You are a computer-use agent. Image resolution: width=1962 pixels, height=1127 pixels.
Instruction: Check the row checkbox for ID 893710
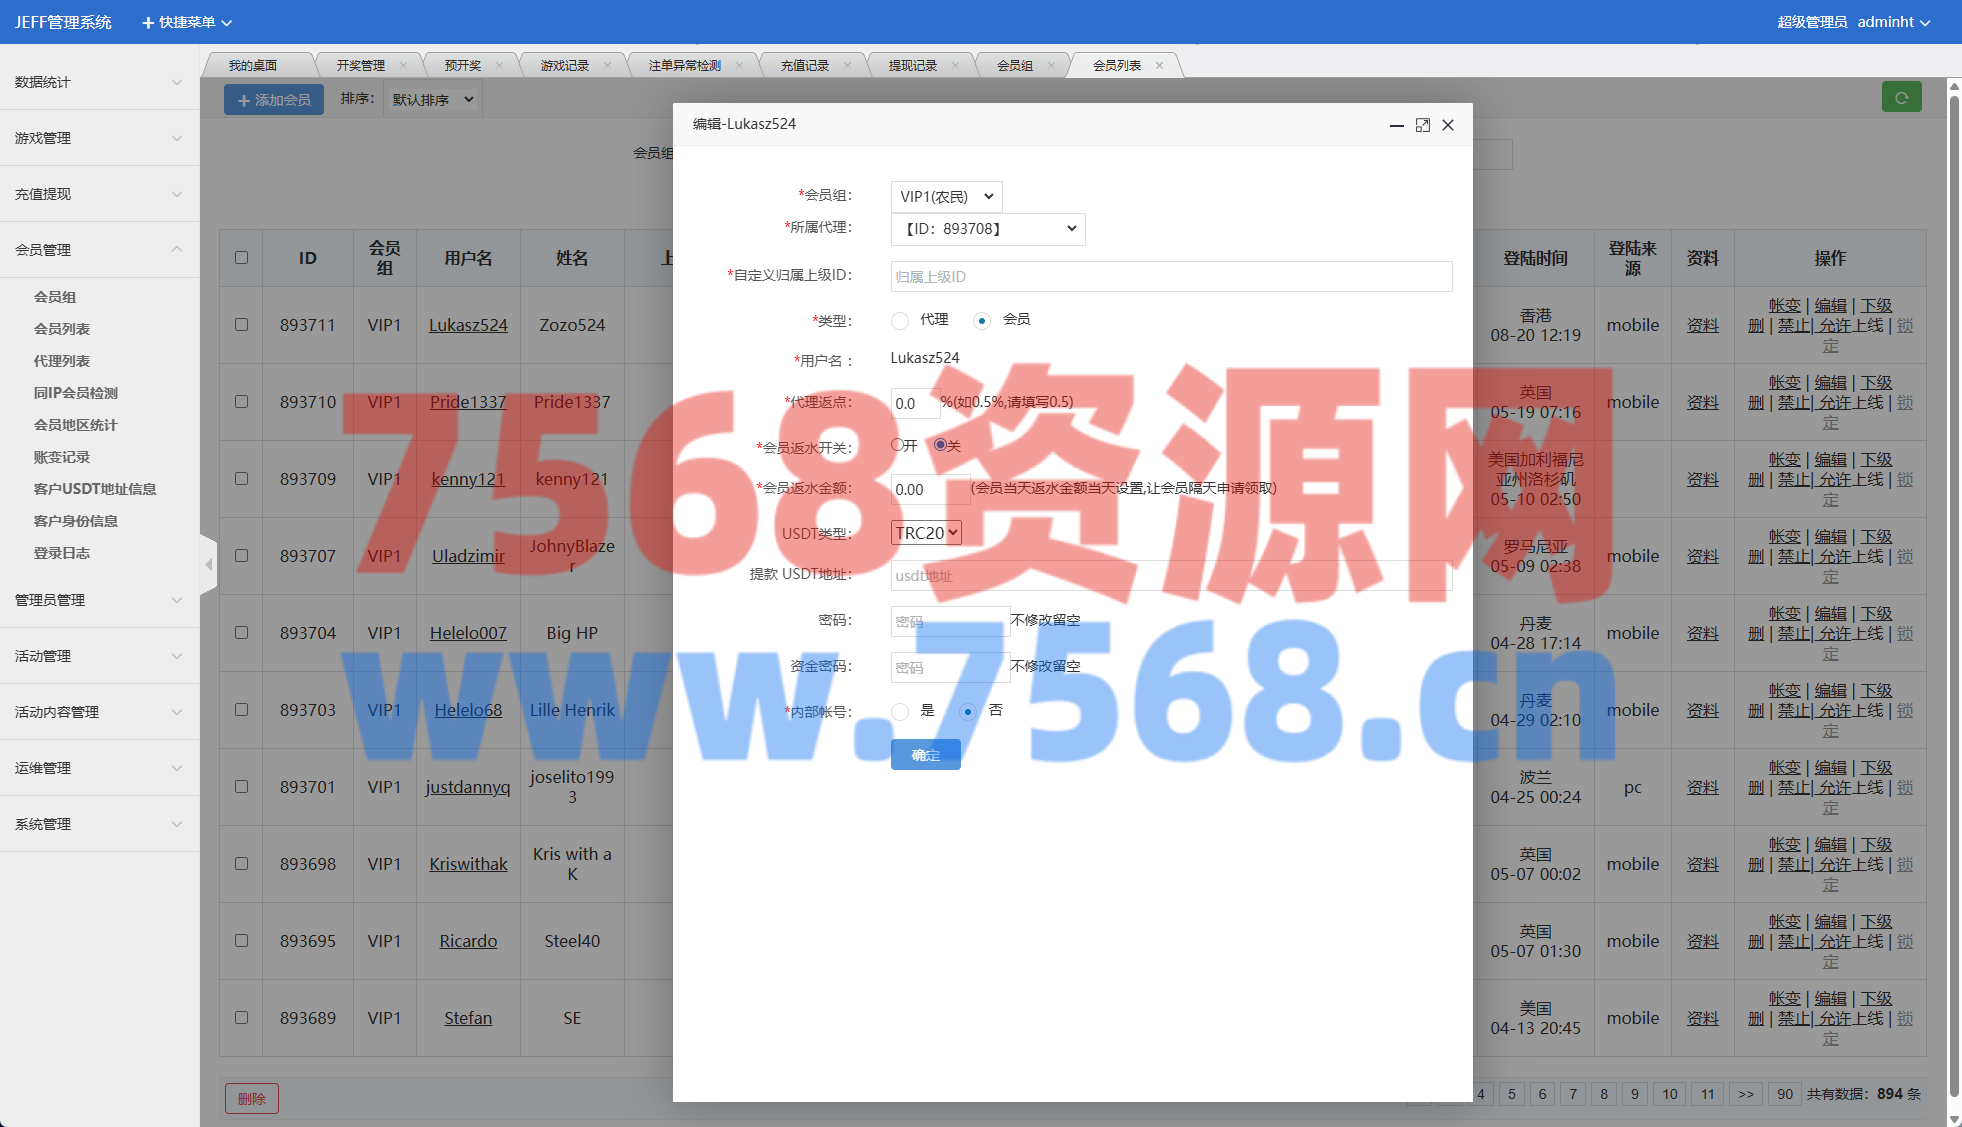[241, 402]
